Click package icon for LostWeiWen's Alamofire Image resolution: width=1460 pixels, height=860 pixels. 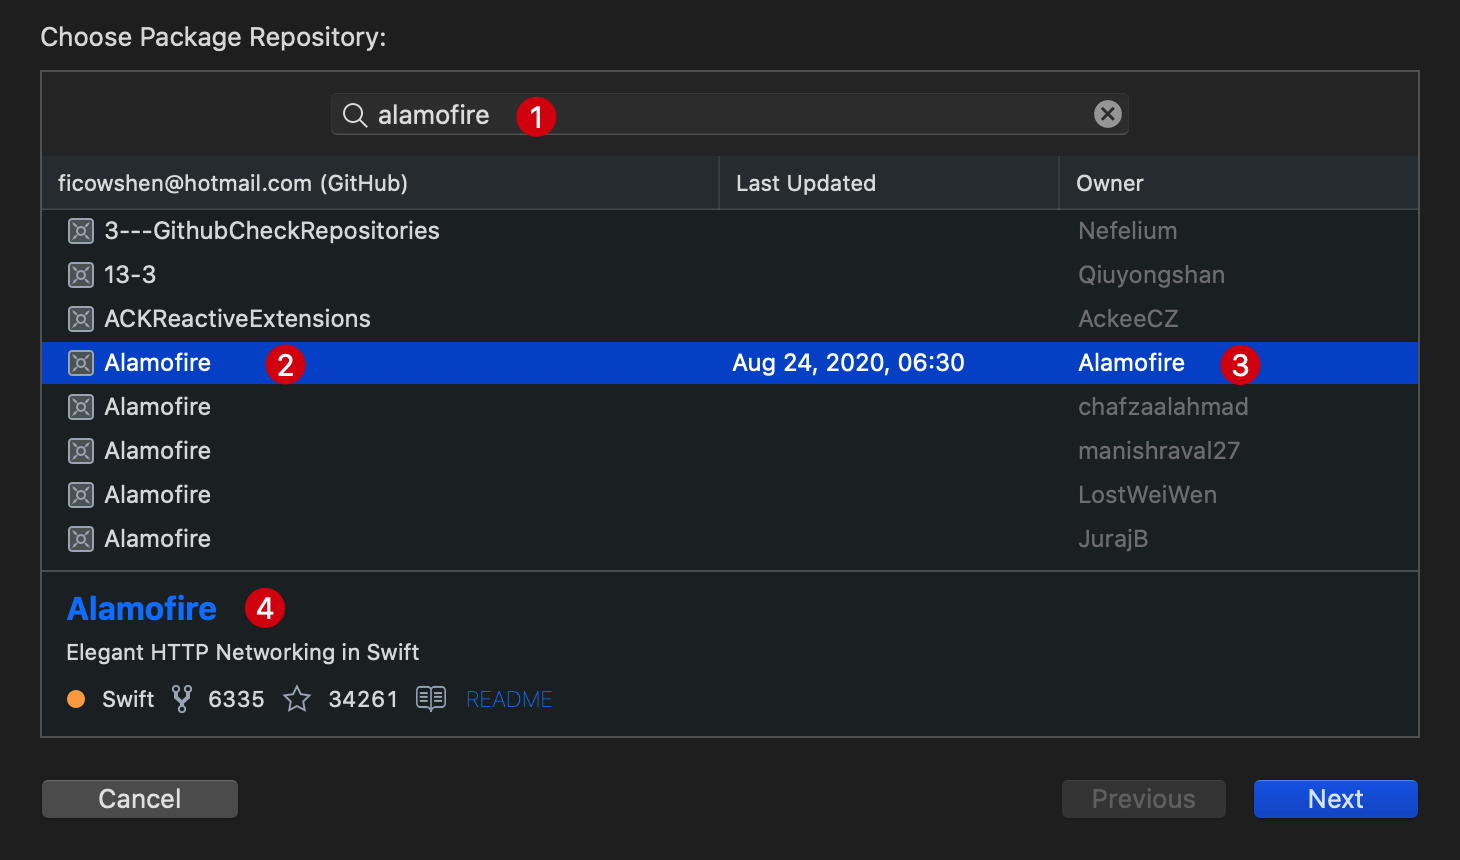click(x=81, y=495)
